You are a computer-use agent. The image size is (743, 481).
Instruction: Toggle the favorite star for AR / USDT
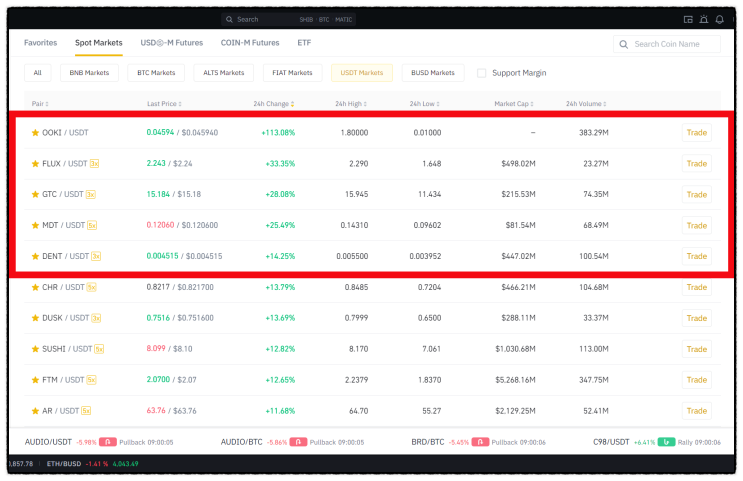[x=35, y=411]
